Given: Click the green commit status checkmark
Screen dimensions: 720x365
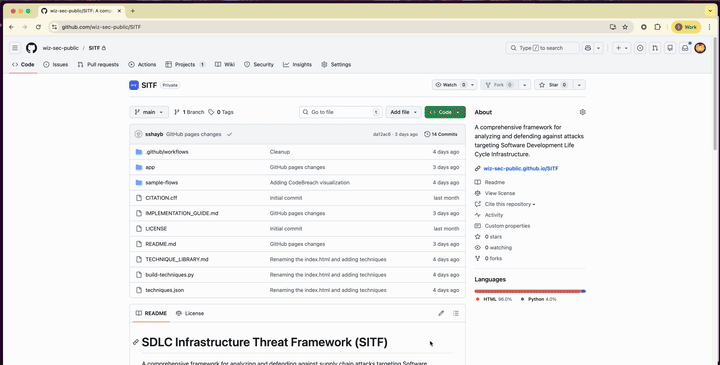Looking at the screenshot, I should [229, 134].
